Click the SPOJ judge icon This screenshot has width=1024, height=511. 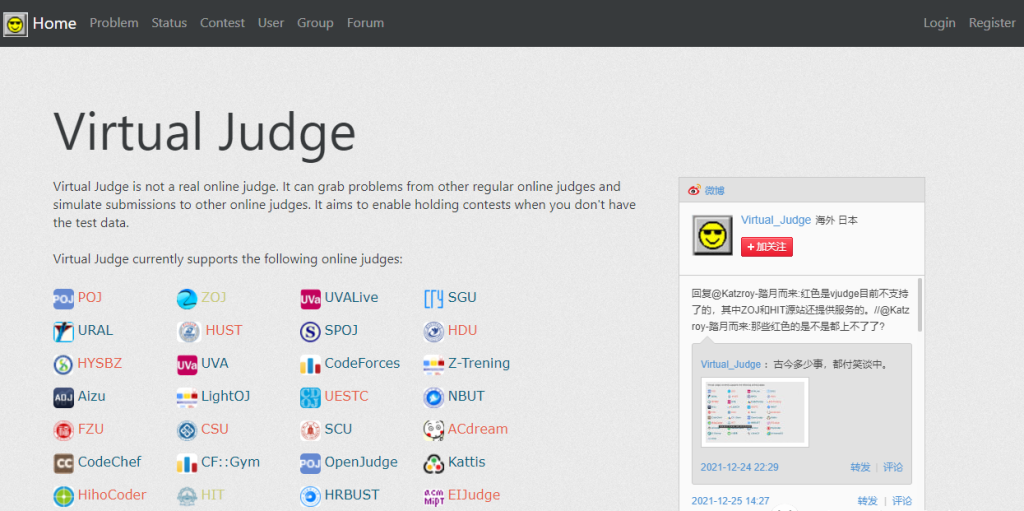pyautogui.click(x=310, y=331)
